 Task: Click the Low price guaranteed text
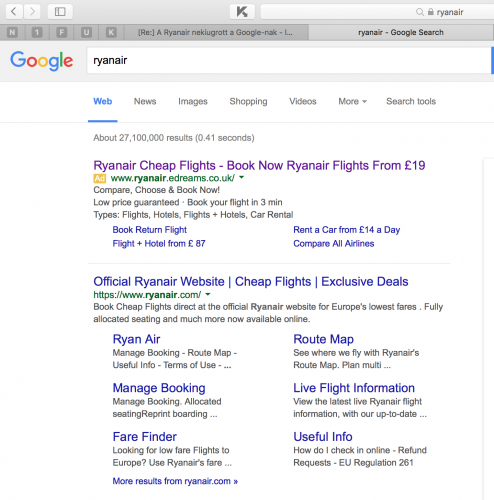tap(136, 202)
